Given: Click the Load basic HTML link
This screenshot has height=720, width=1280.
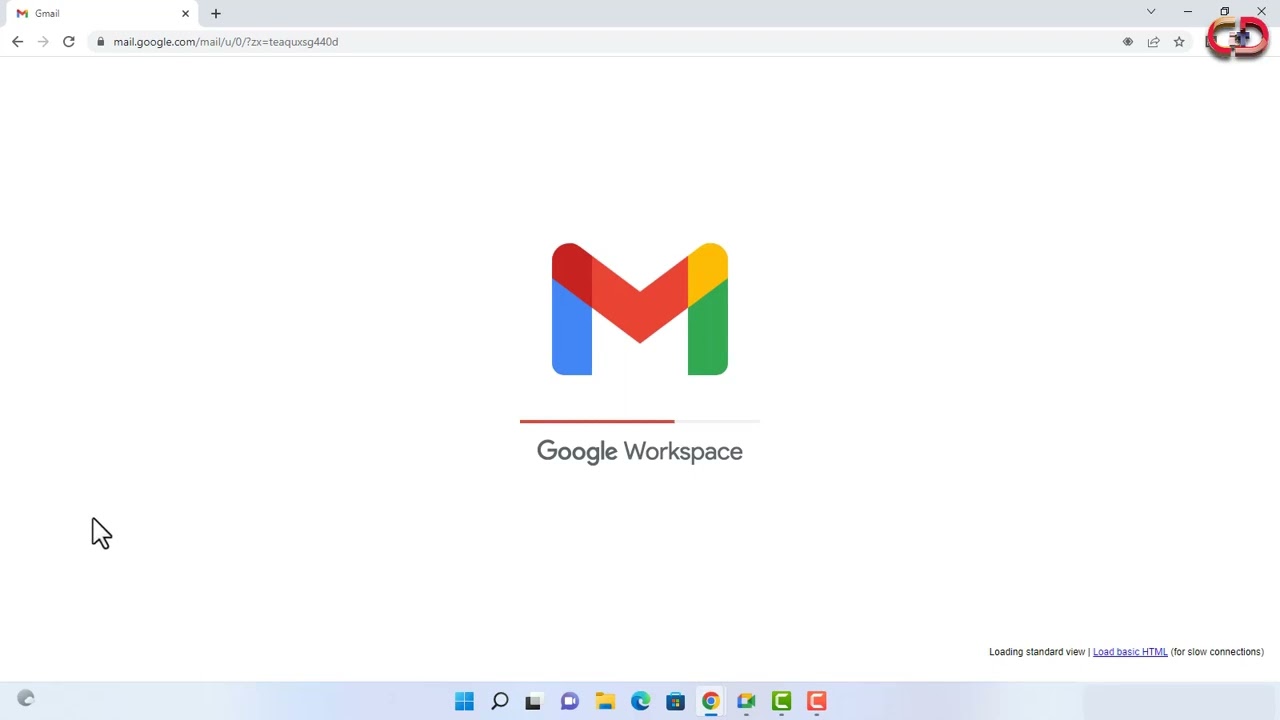Looking at the screenshot, I should point(1130,652).
